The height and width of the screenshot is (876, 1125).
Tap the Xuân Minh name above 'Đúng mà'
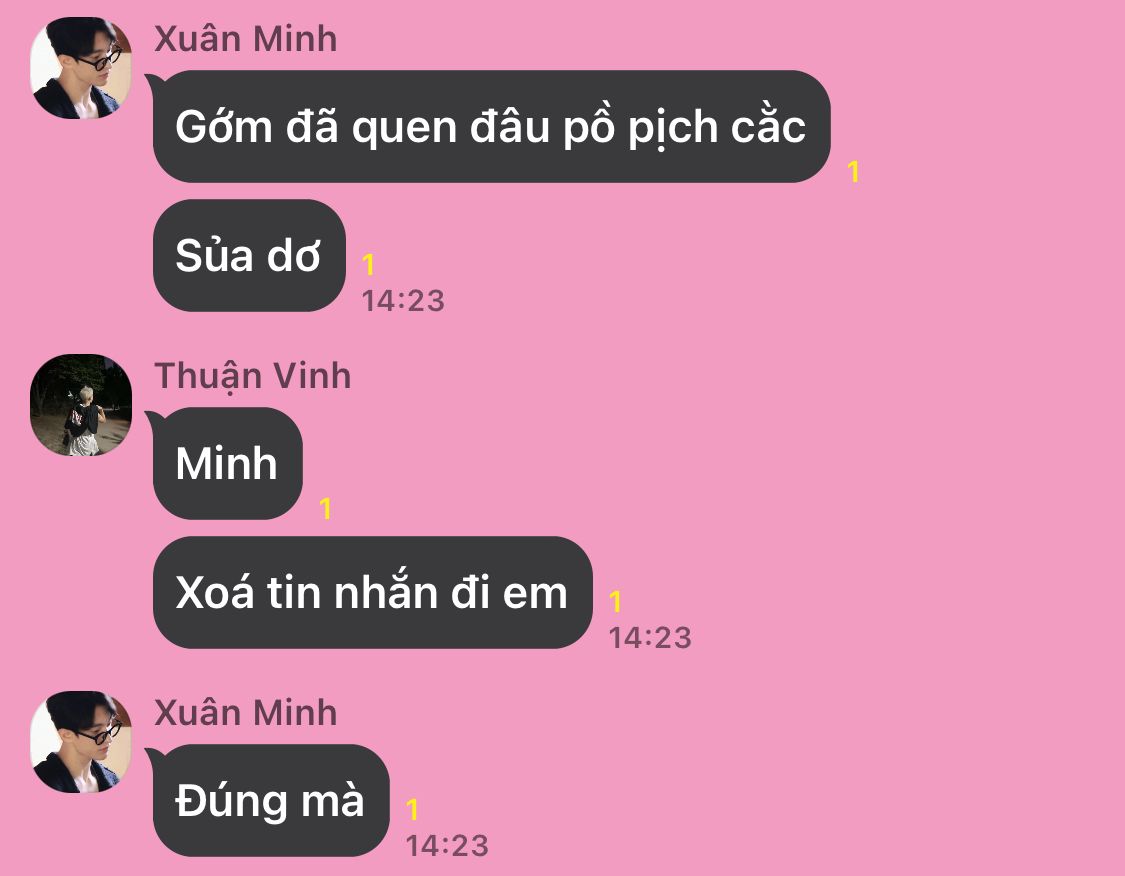245,712
